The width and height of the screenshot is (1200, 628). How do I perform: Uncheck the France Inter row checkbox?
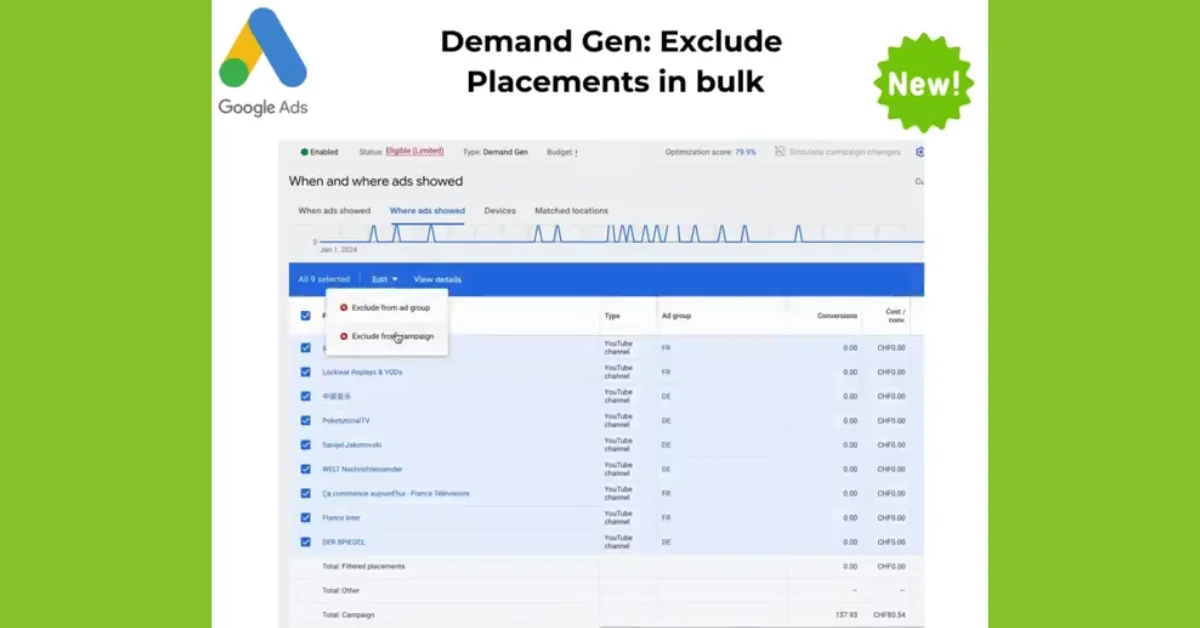point(306,518)
